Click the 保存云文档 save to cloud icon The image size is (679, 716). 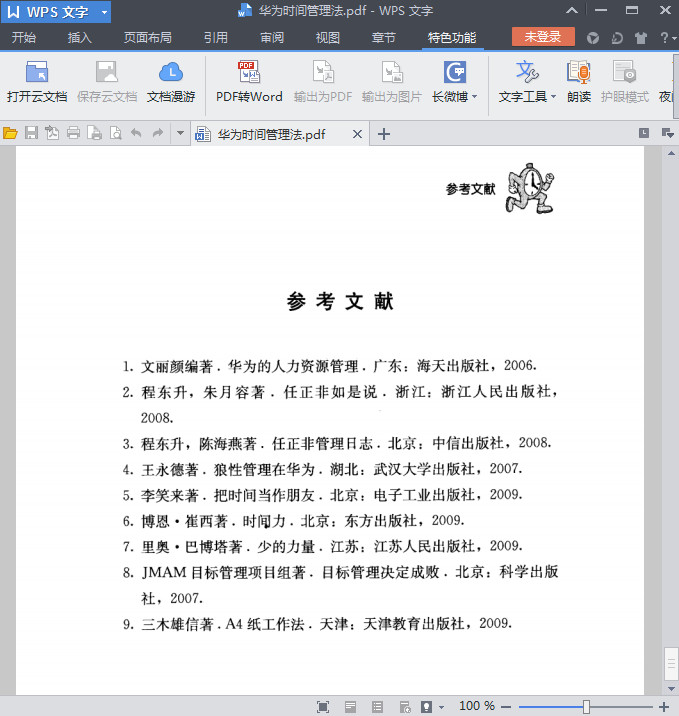[107, 82]
